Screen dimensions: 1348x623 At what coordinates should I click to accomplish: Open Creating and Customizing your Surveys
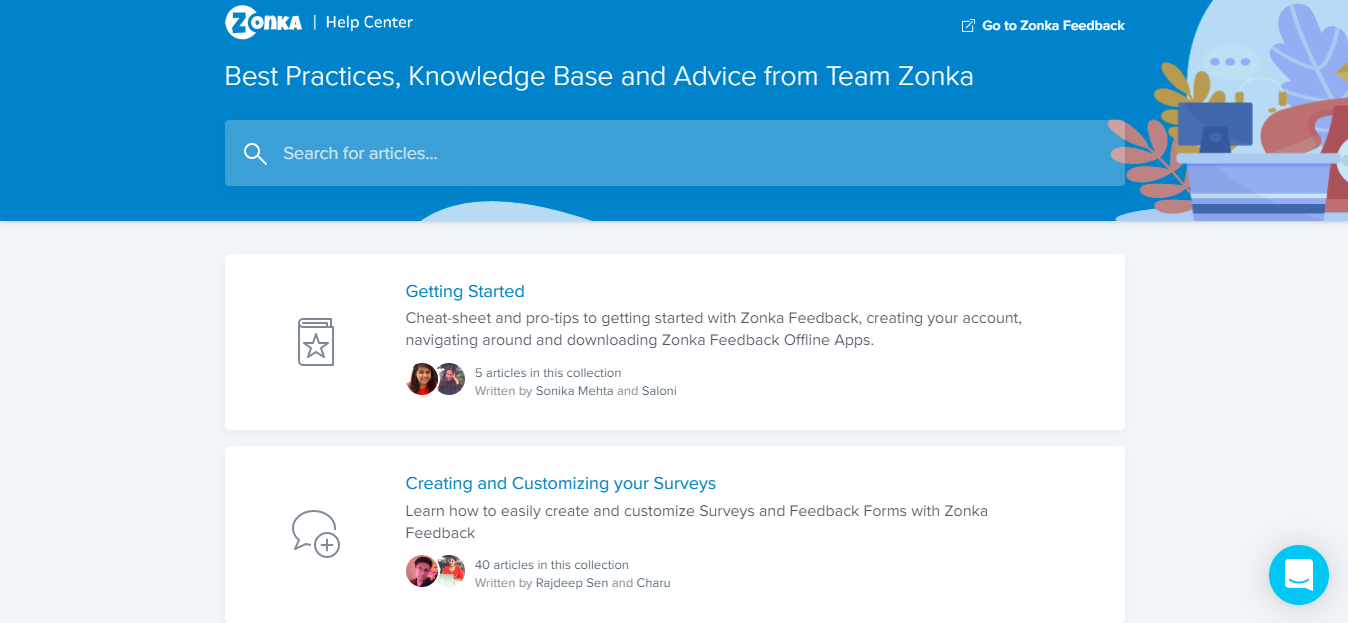561,484
